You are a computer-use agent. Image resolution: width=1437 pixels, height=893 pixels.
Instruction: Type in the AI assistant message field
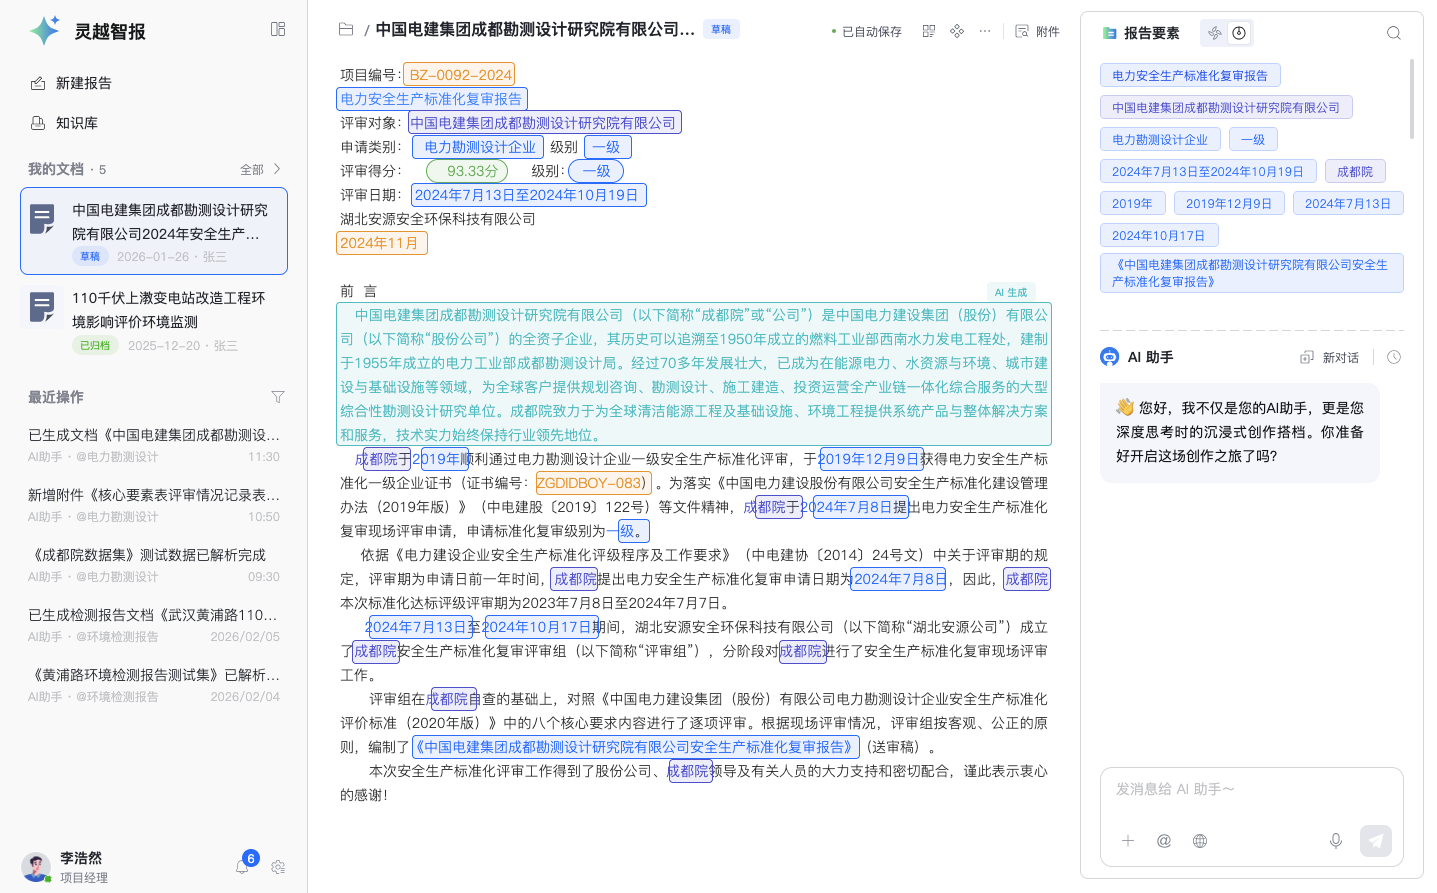(1250, 790)
